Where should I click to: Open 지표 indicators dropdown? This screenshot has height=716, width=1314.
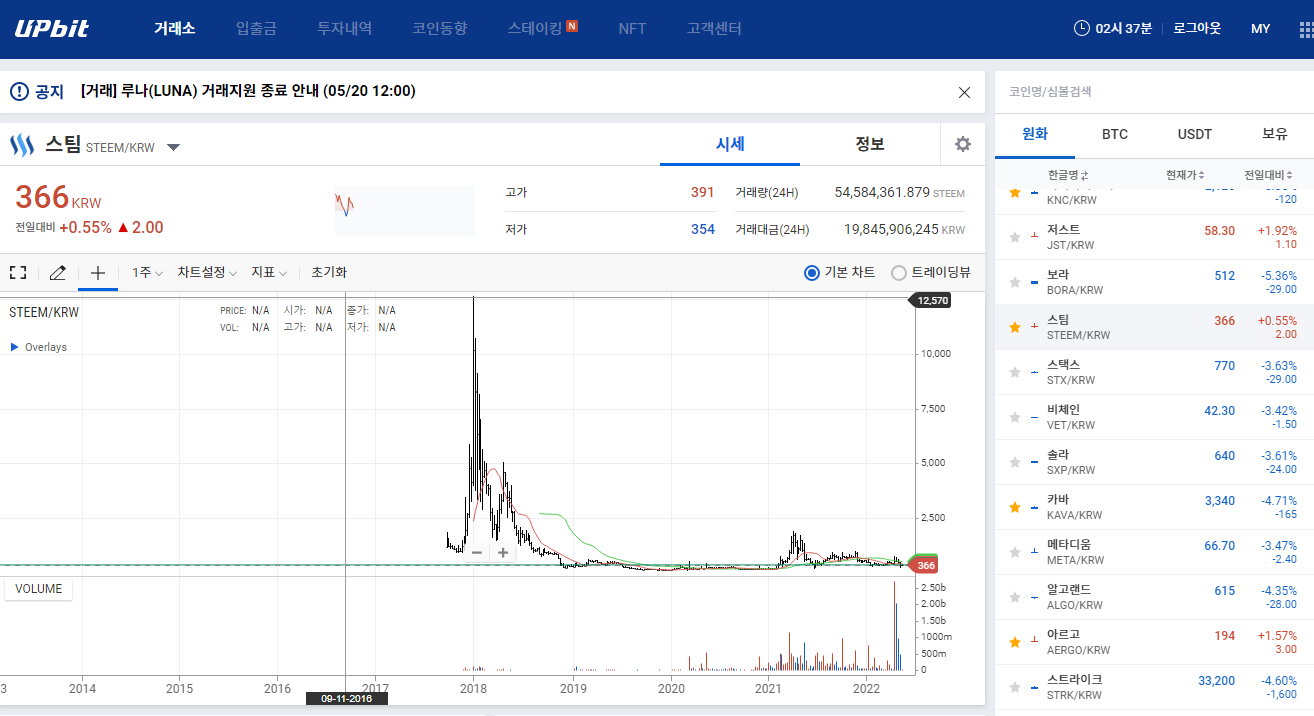click(x=269, y=272)
